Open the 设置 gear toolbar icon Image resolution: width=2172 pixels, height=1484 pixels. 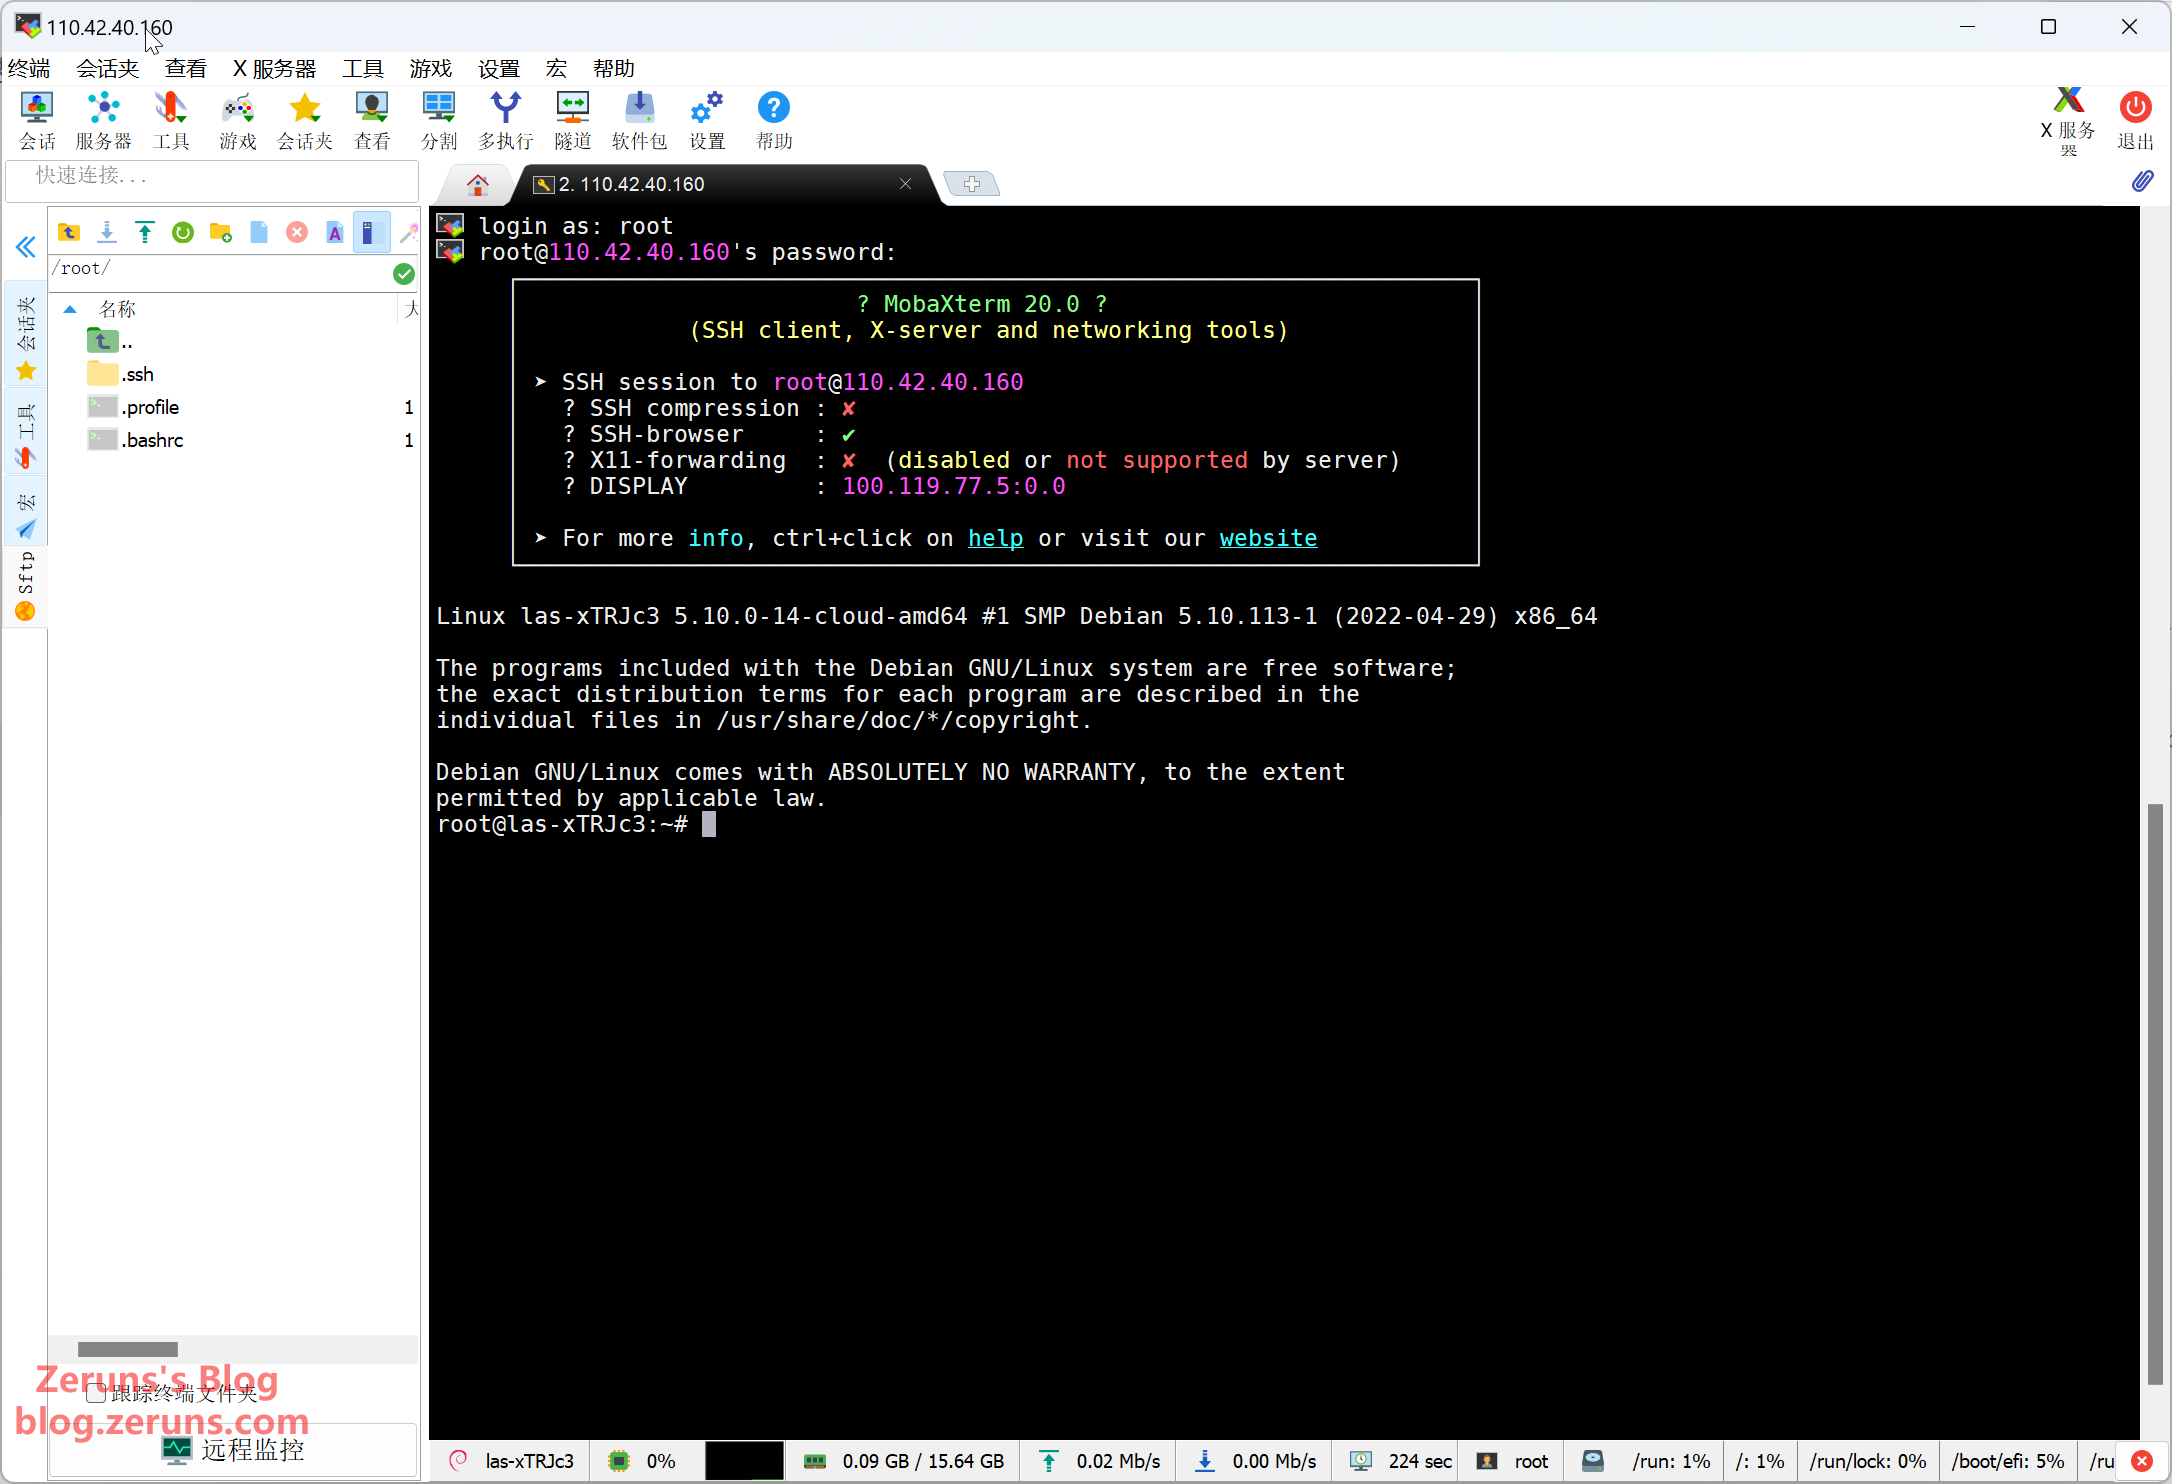(x=707, y=120)
